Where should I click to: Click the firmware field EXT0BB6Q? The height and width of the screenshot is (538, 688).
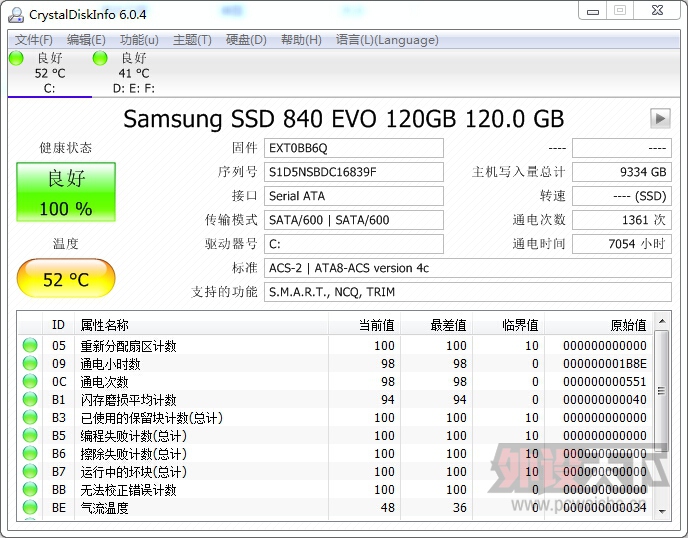[354, 148]
